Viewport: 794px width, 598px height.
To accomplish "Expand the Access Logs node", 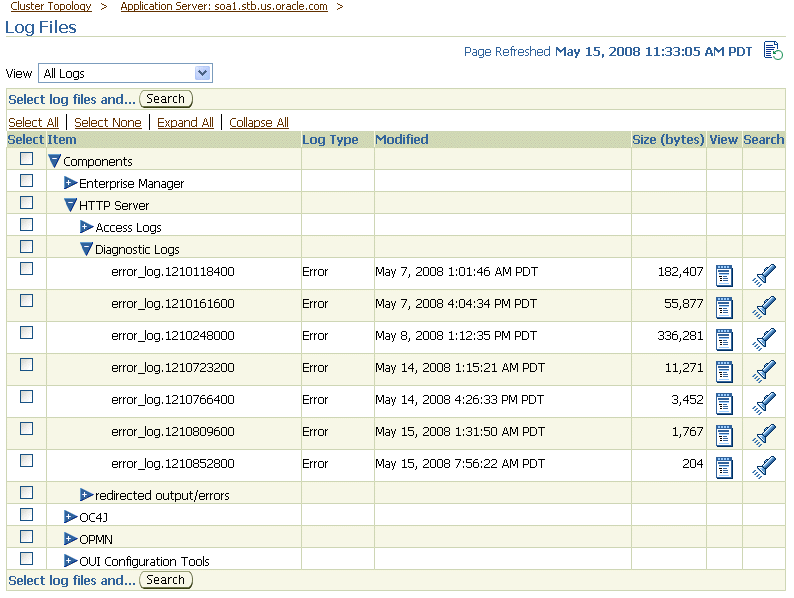I will coord(87,227).
